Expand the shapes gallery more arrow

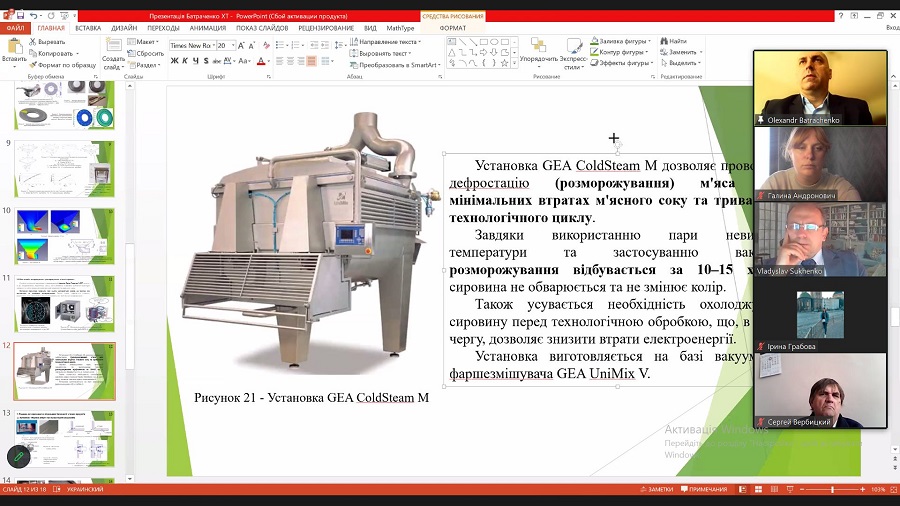pyautogui.click(x=514, y=63)
